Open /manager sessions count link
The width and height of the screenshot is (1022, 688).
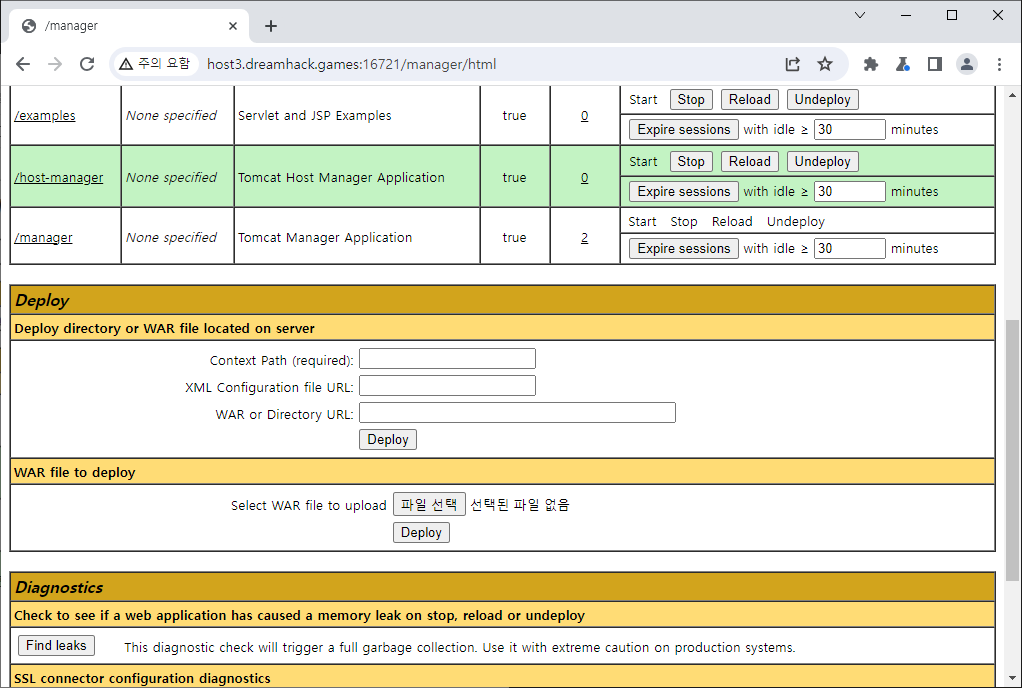(584, 238)
